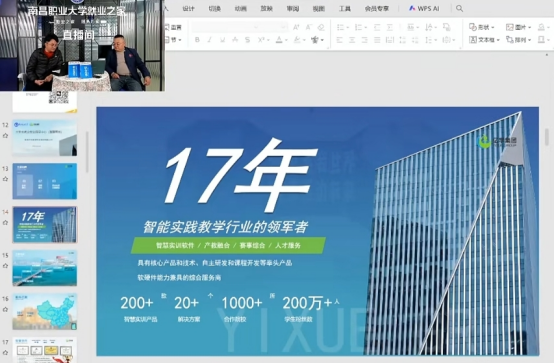Click the 排列 arrange button
This screenshot has height=363, width=554.
click(518, 40)
